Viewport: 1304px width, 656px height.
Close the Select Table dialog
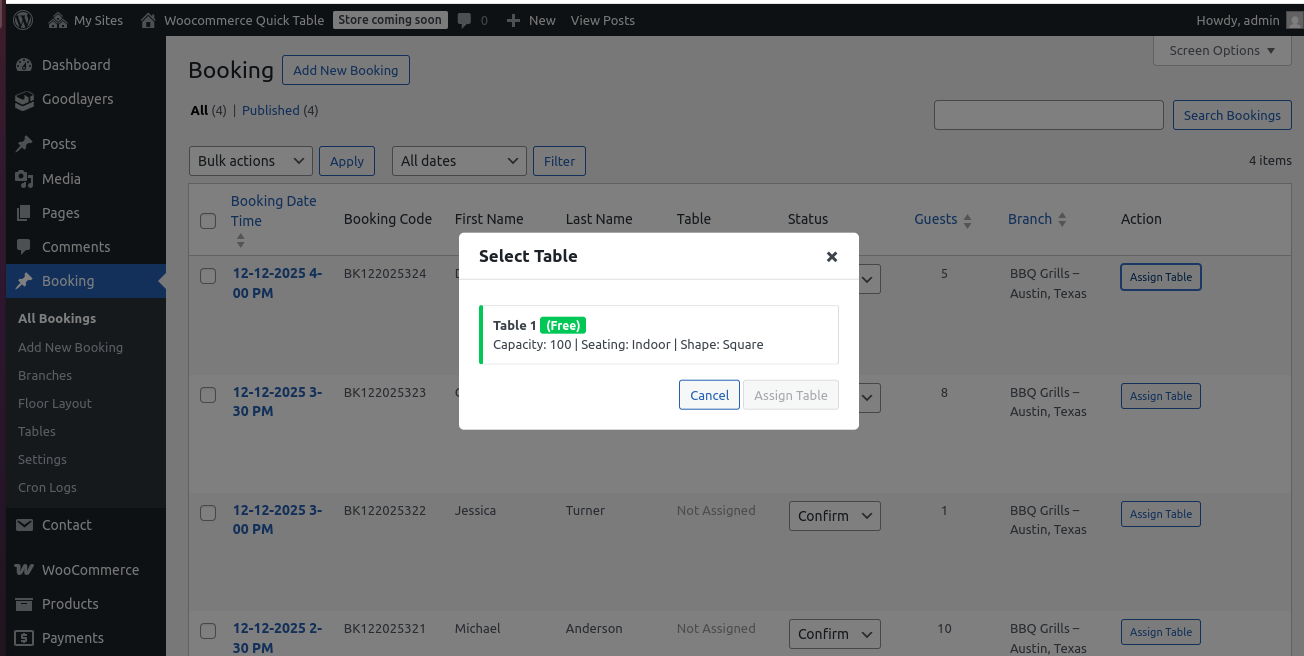click(831, 257)
